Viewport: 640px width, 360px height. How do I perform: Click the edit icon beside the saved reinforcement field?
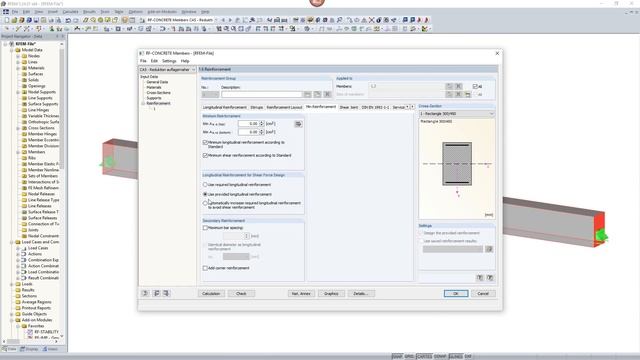click(x=489, y=249)
